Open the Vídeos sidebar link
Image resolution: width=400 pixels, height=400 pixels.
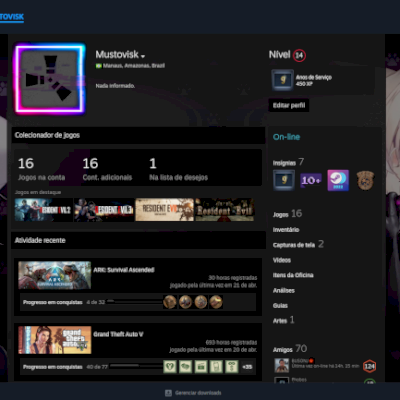pos(282,260)
